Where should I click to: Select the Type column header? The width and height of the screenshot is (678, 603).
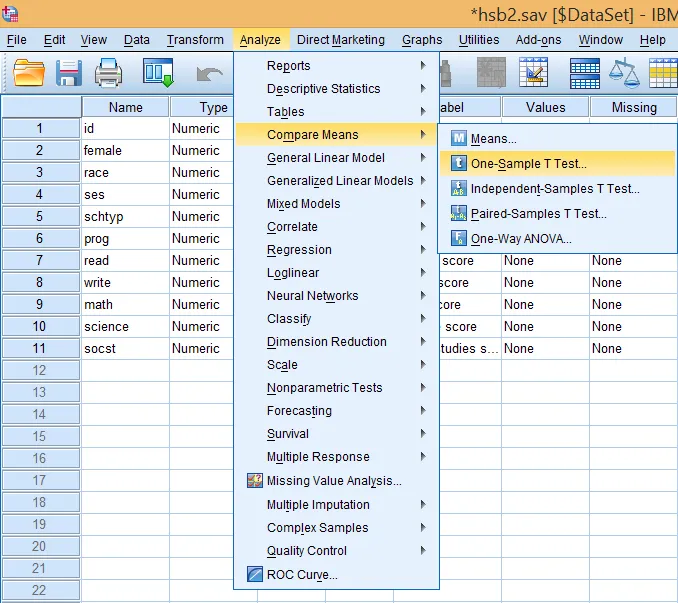point(202,107)
